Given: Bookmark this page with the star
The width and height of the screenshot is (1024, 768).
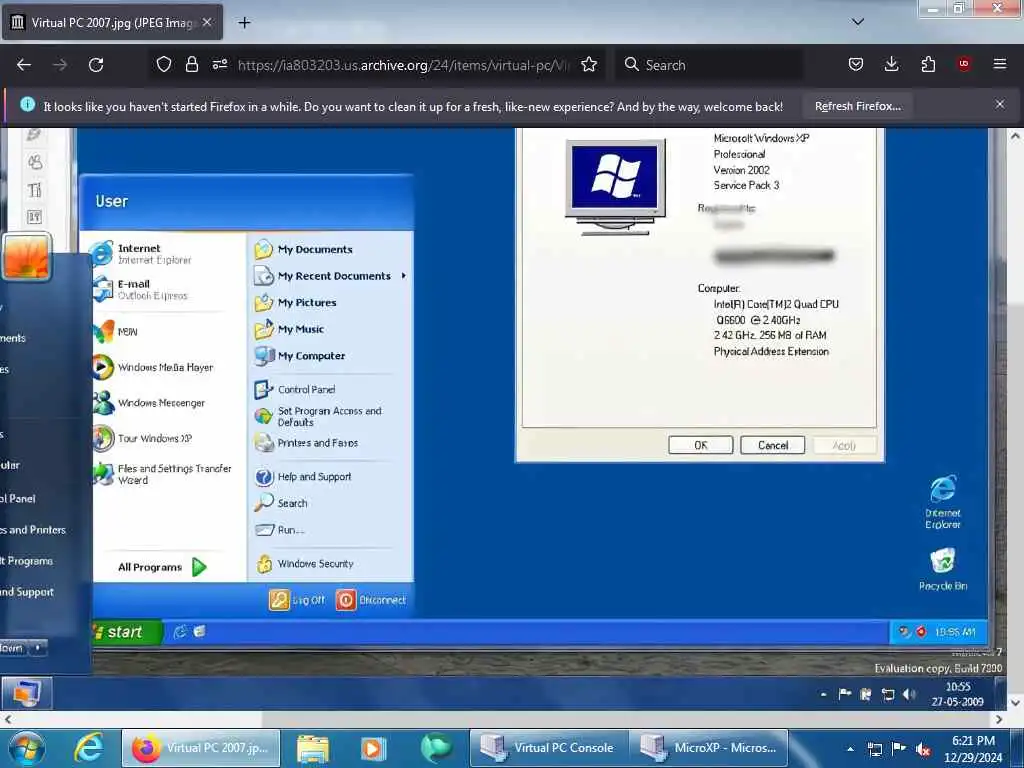Looking at the screenshot, I should pos(589,64).
